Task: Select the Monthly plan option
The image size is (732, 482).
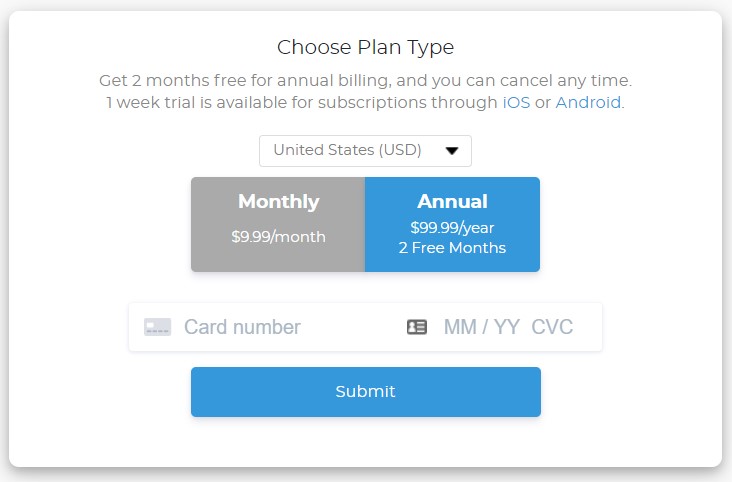Action: 278,224
